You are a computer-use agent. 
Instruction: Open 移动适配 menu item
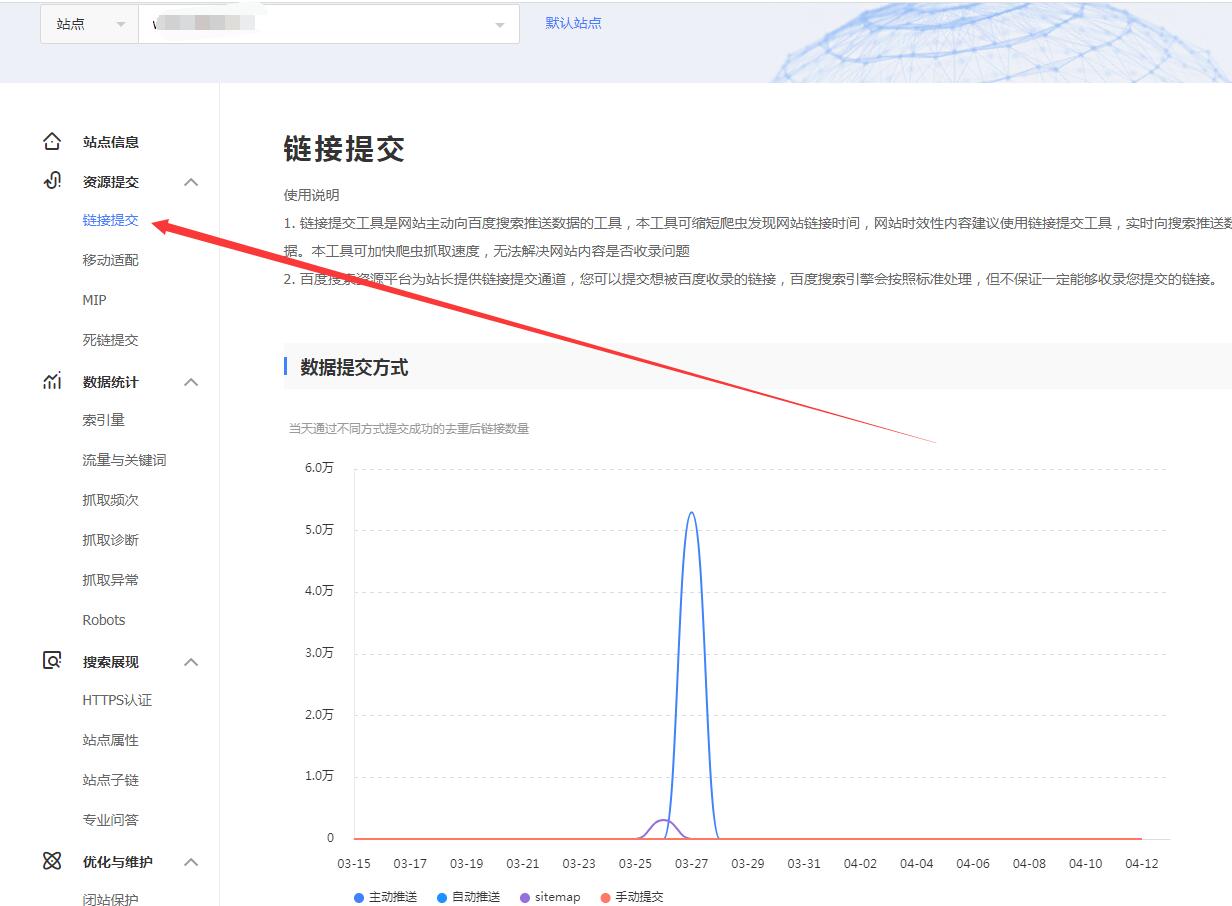[110, 260]
